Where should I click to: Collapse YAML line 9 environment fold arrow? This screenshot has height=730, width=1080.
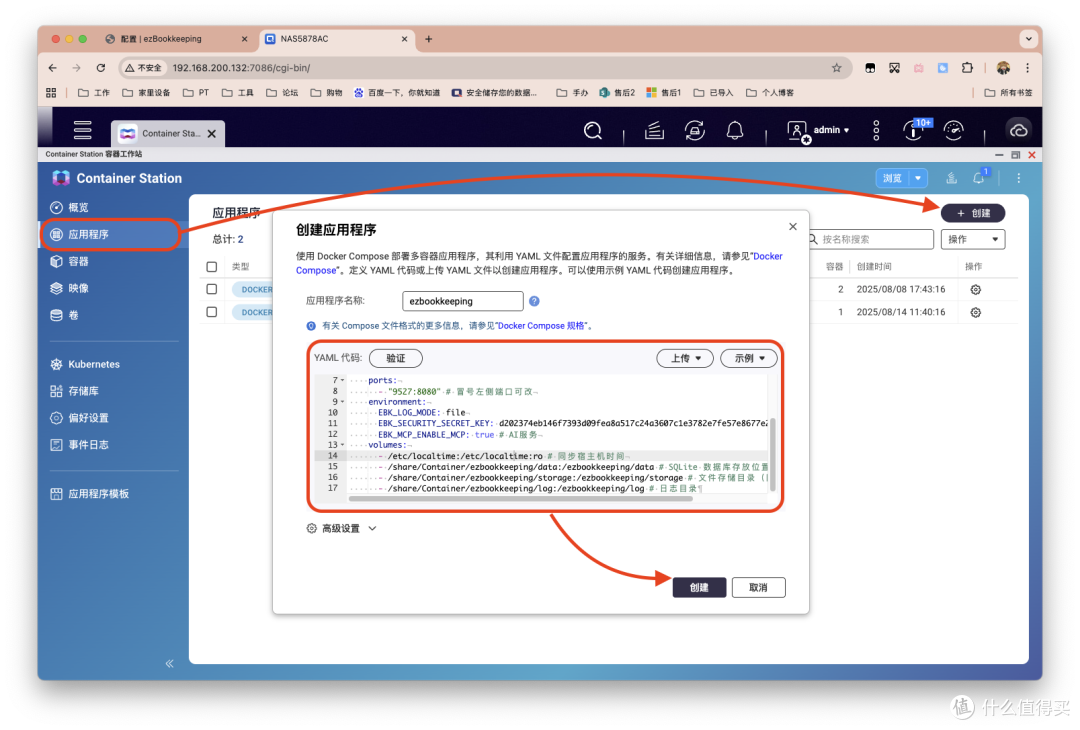pos(342,402)
